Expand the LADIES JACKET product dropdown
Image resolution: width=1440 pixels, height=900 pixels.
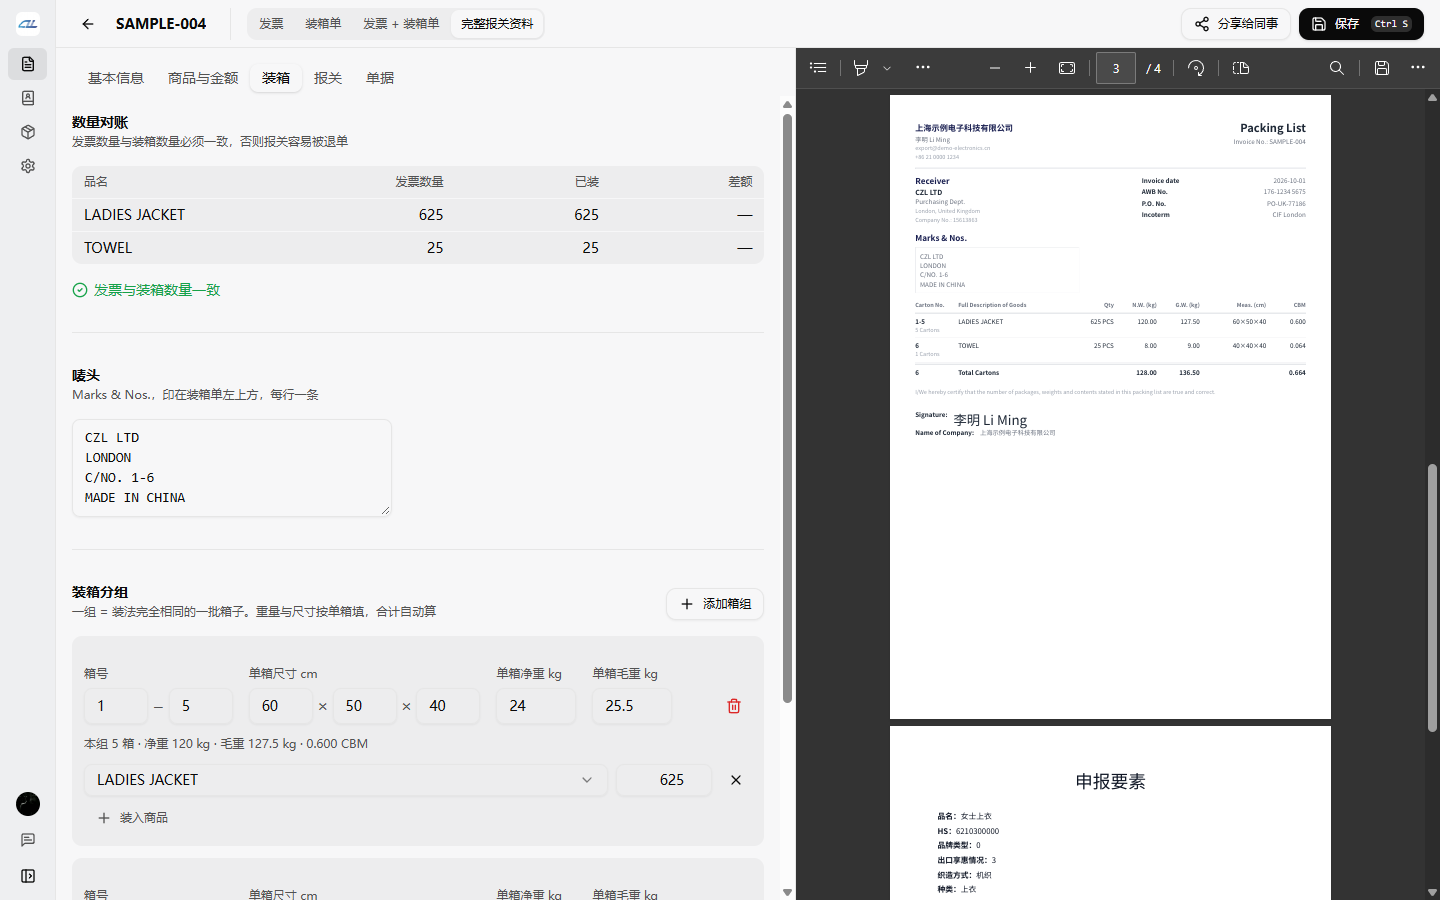point(346,780)
